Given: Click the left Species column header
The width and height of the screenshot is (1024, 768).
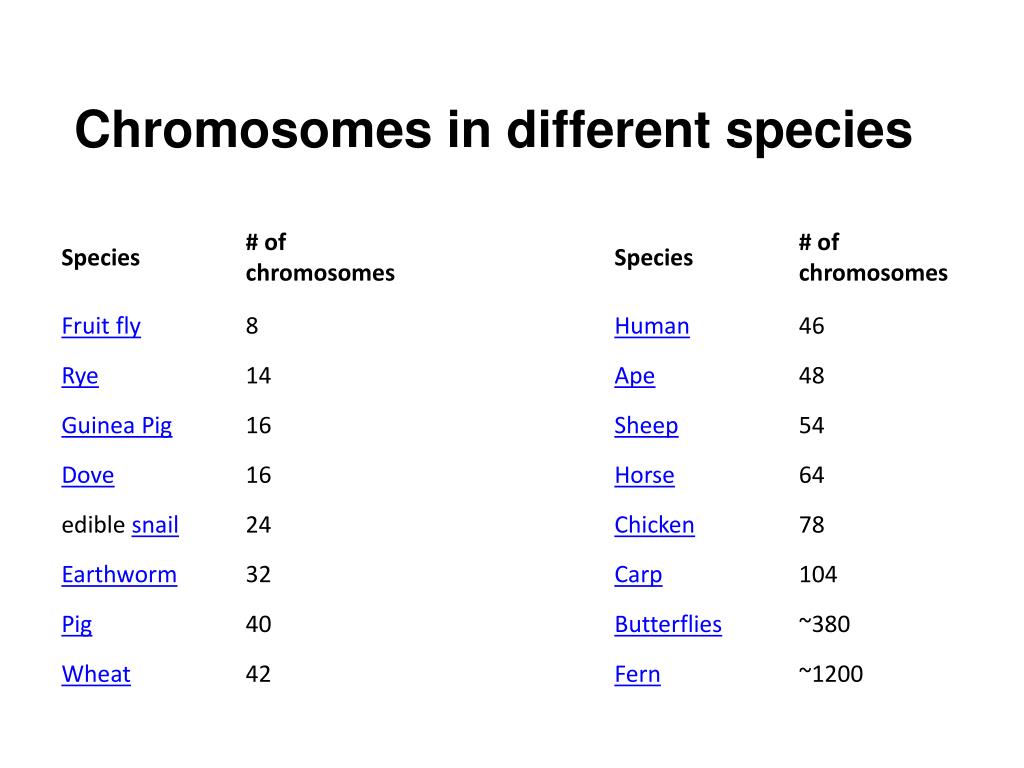Looking at the screenshot, I should click(x=101, y=257).
